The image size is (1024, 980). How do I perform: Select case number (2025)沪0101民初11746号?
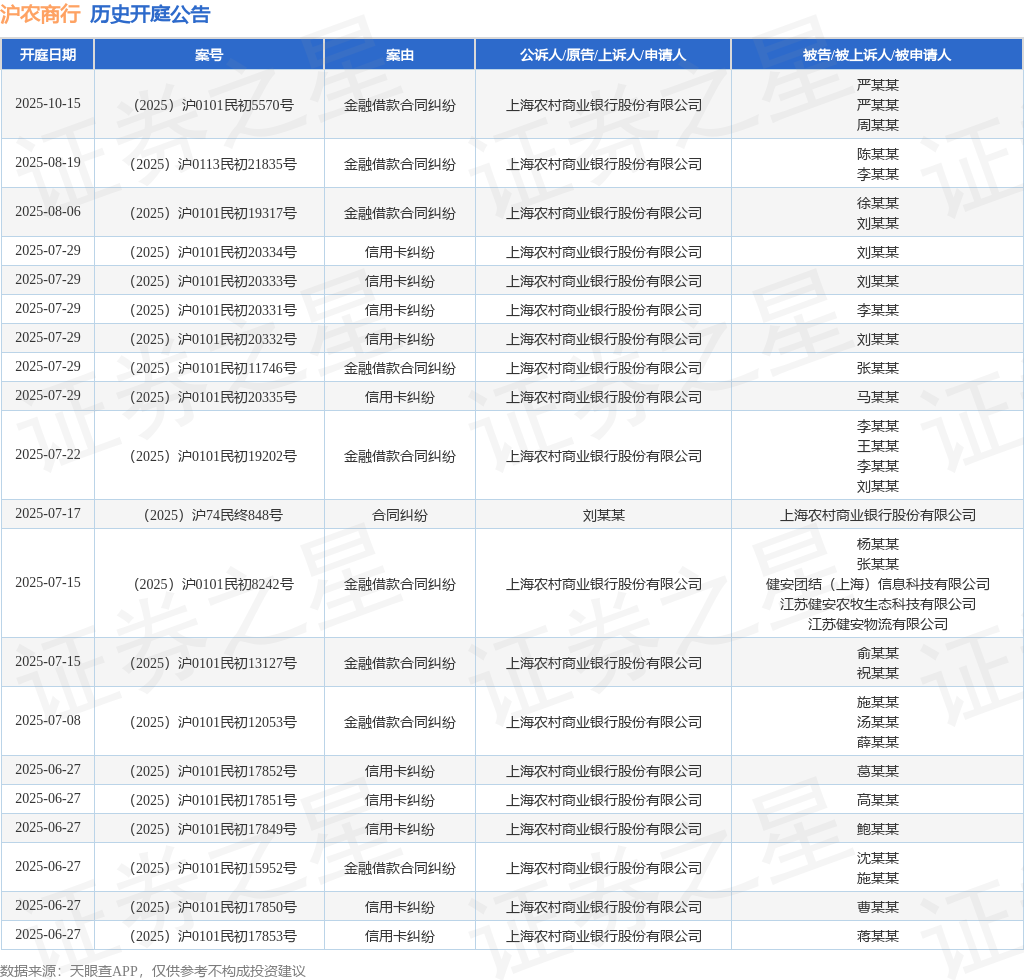click(214, 368)
